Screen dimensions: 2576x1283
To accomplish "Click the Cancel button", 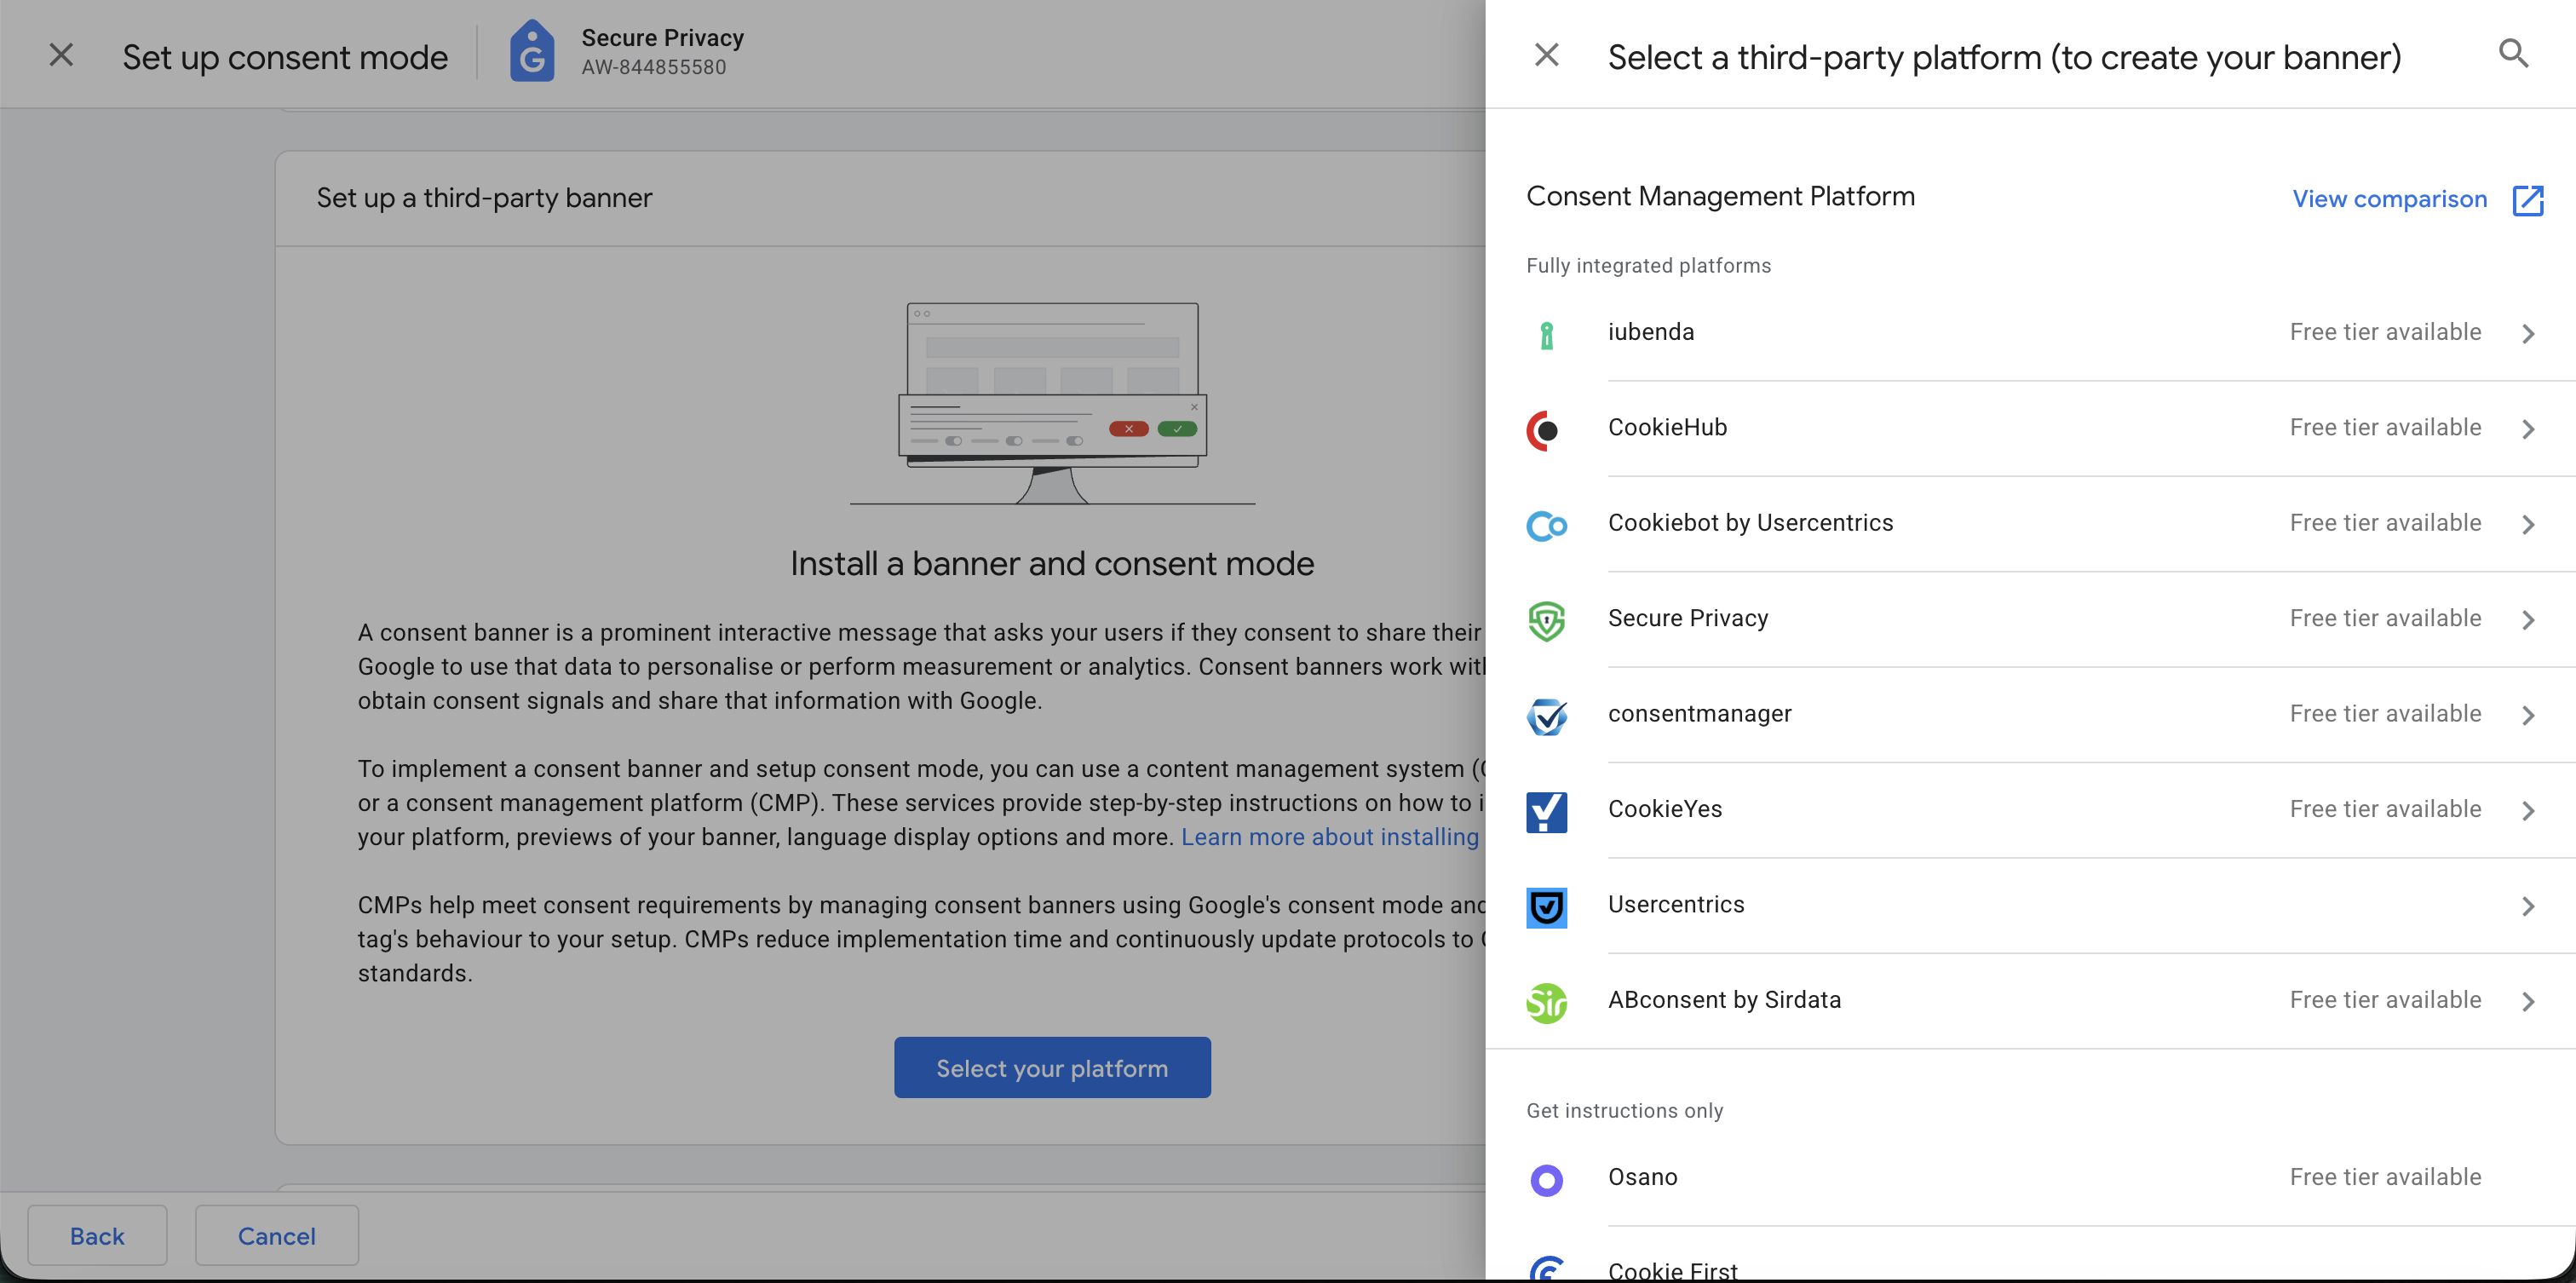I will (277, 1236).
